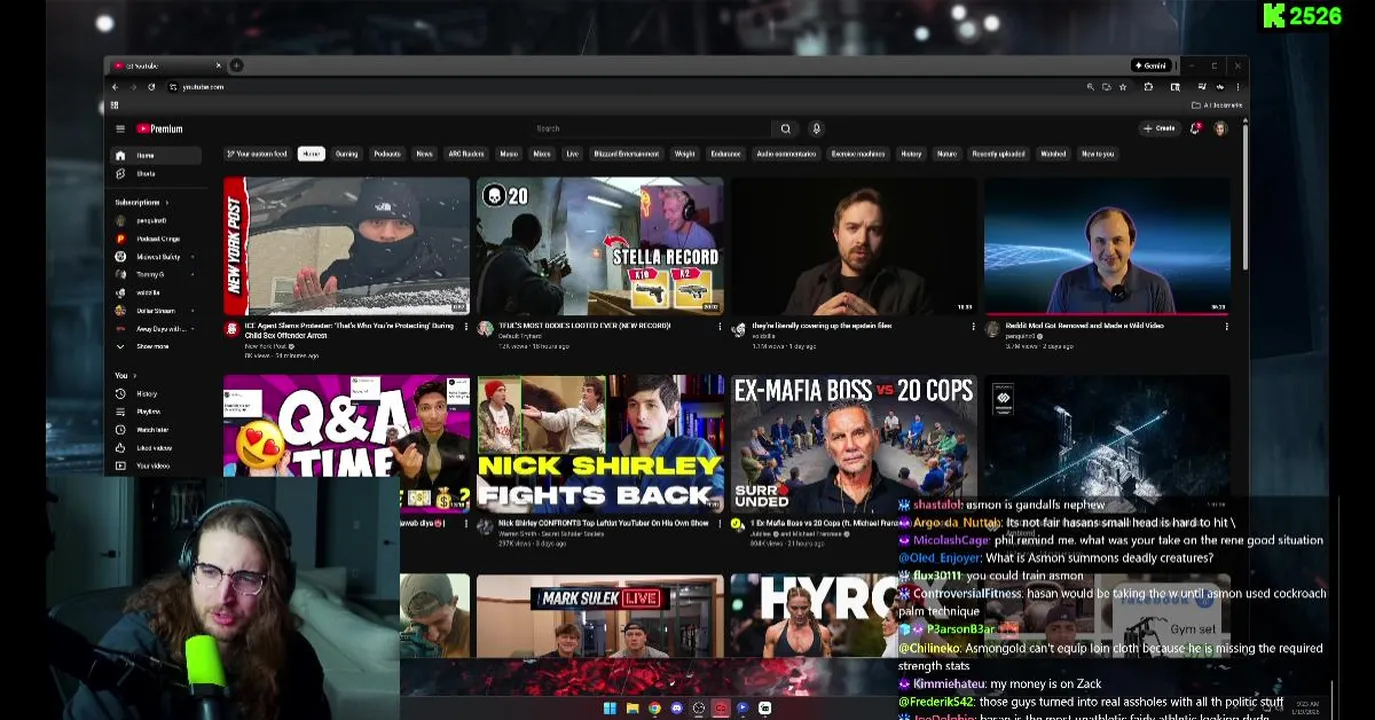Viewport: 1375px width, 720px height.
Task: Open the Stella Record video thumbnail
Action: 600,246
